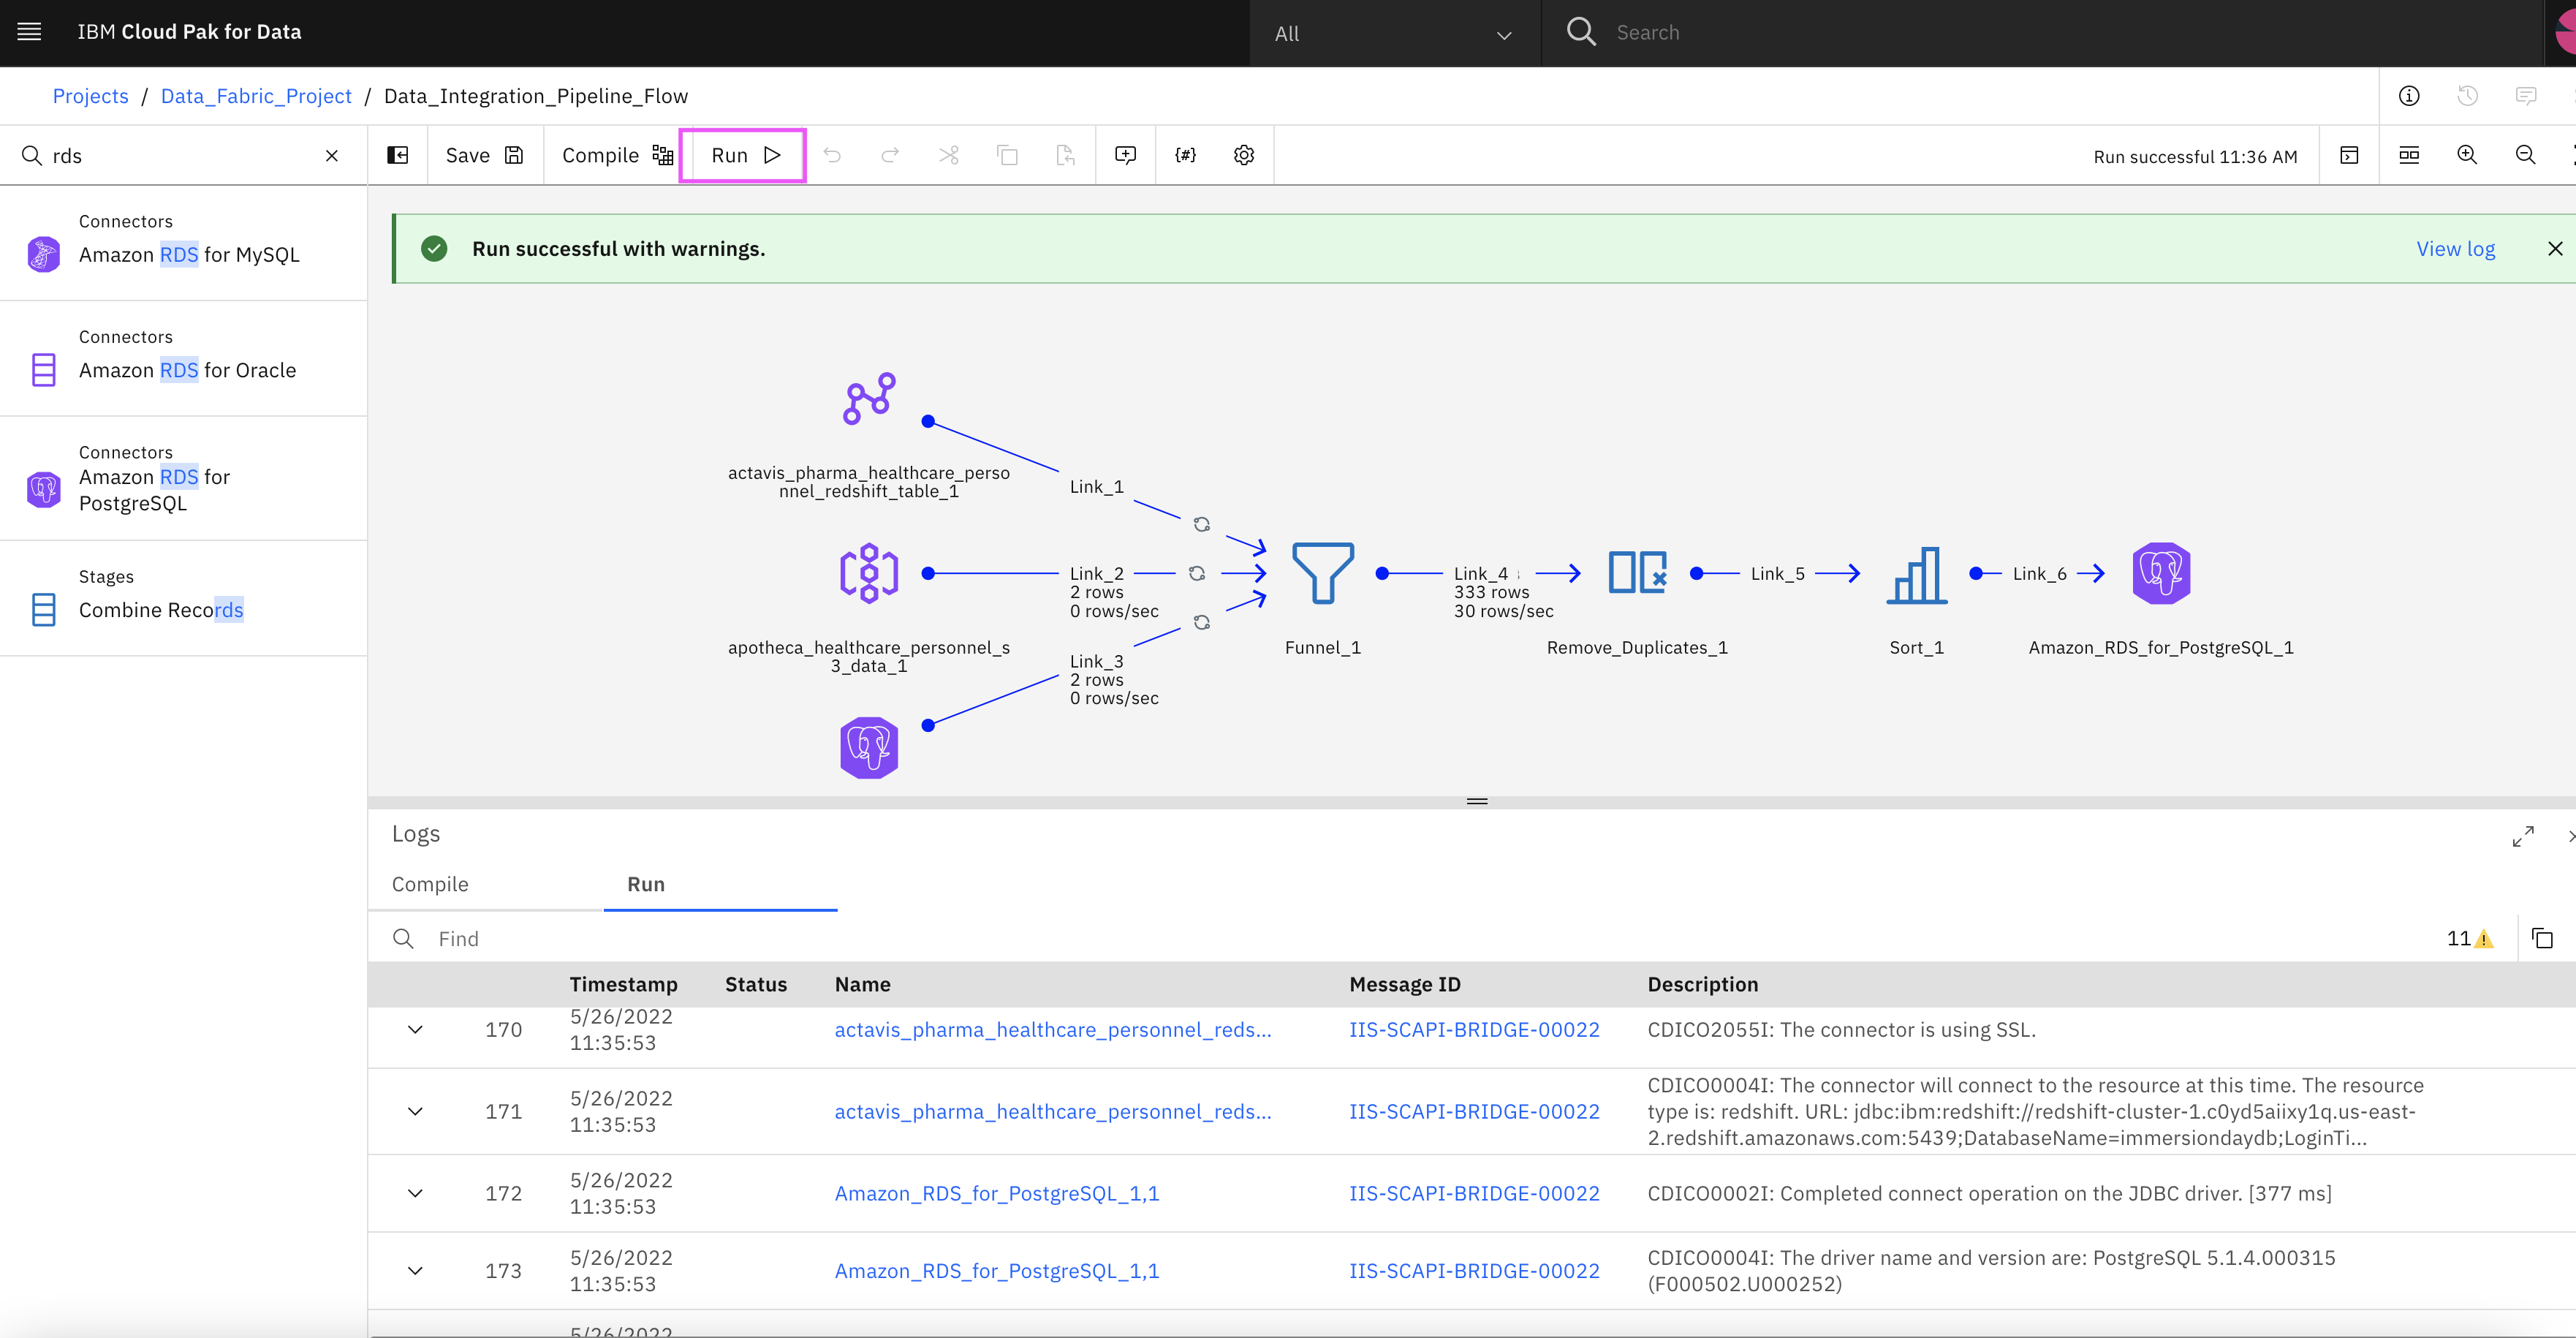The height and width of the screenshot is (1338, 2576).
Task: Open the information panel icon
Action: pyautogui.click(x=2409, y=96)
